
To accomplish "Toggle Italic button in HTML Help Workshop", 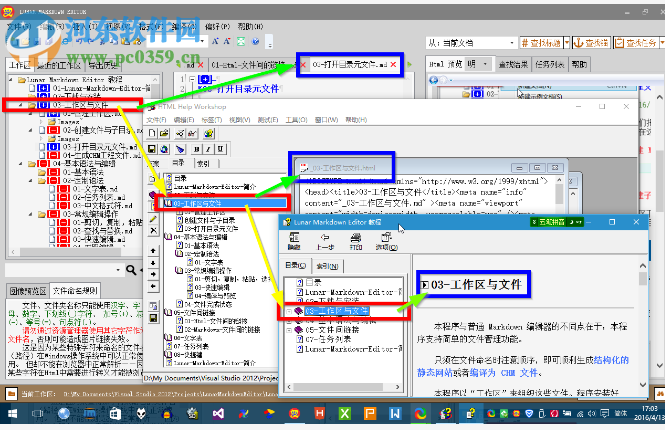I will pyautogui.click(x=208, y=149).
